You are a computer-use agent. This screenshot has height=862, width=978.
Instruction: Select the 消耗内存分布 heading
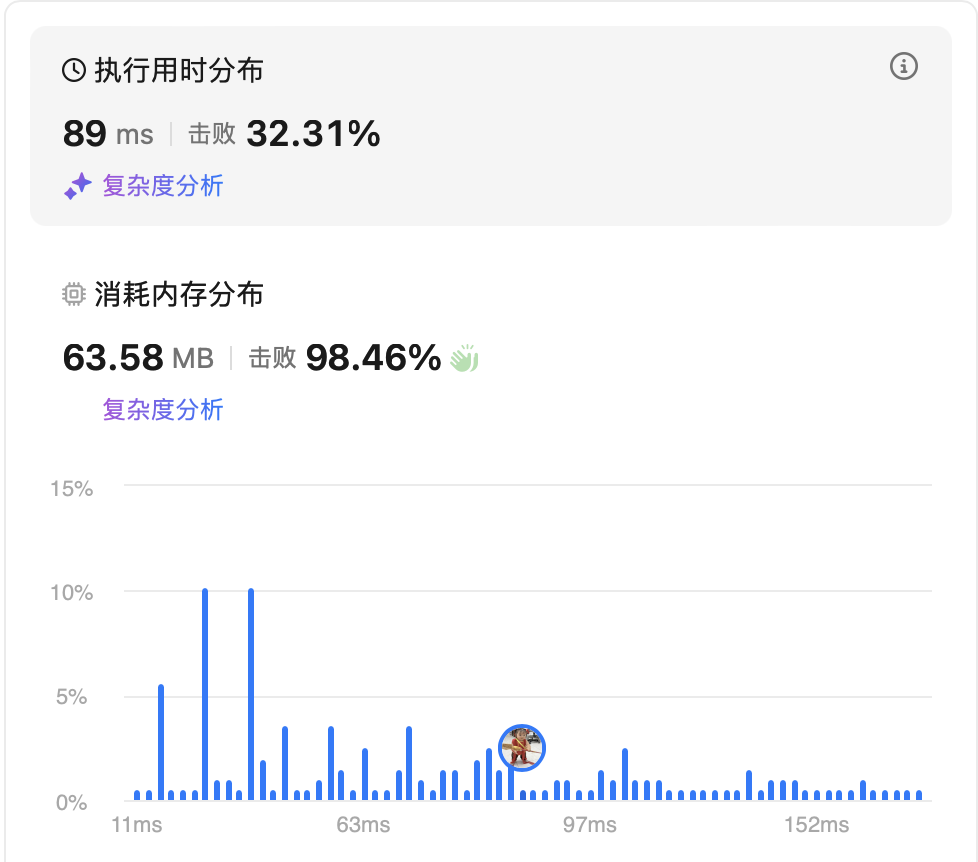pyautogui.click(x=179, y=294)
